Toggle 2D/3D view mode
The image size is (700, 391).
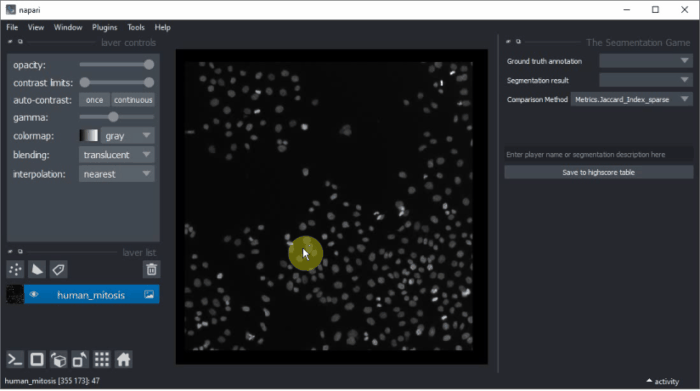(x=37, y=359)
